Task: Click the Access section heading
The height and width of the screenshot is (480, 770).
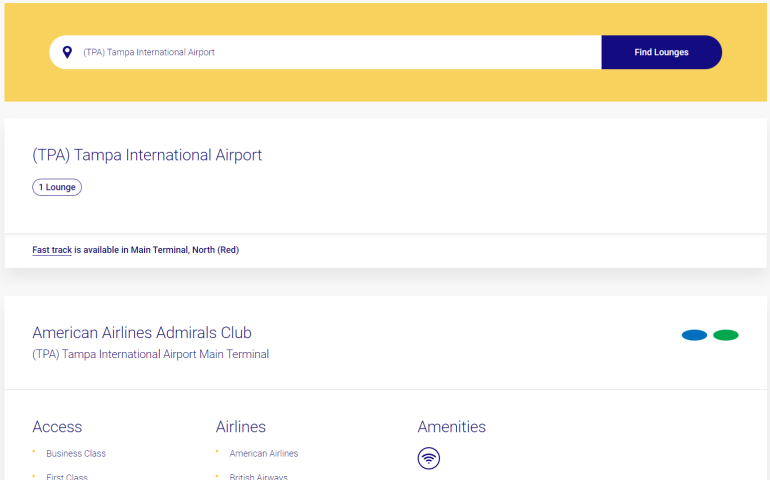Action: click(57, 427)
